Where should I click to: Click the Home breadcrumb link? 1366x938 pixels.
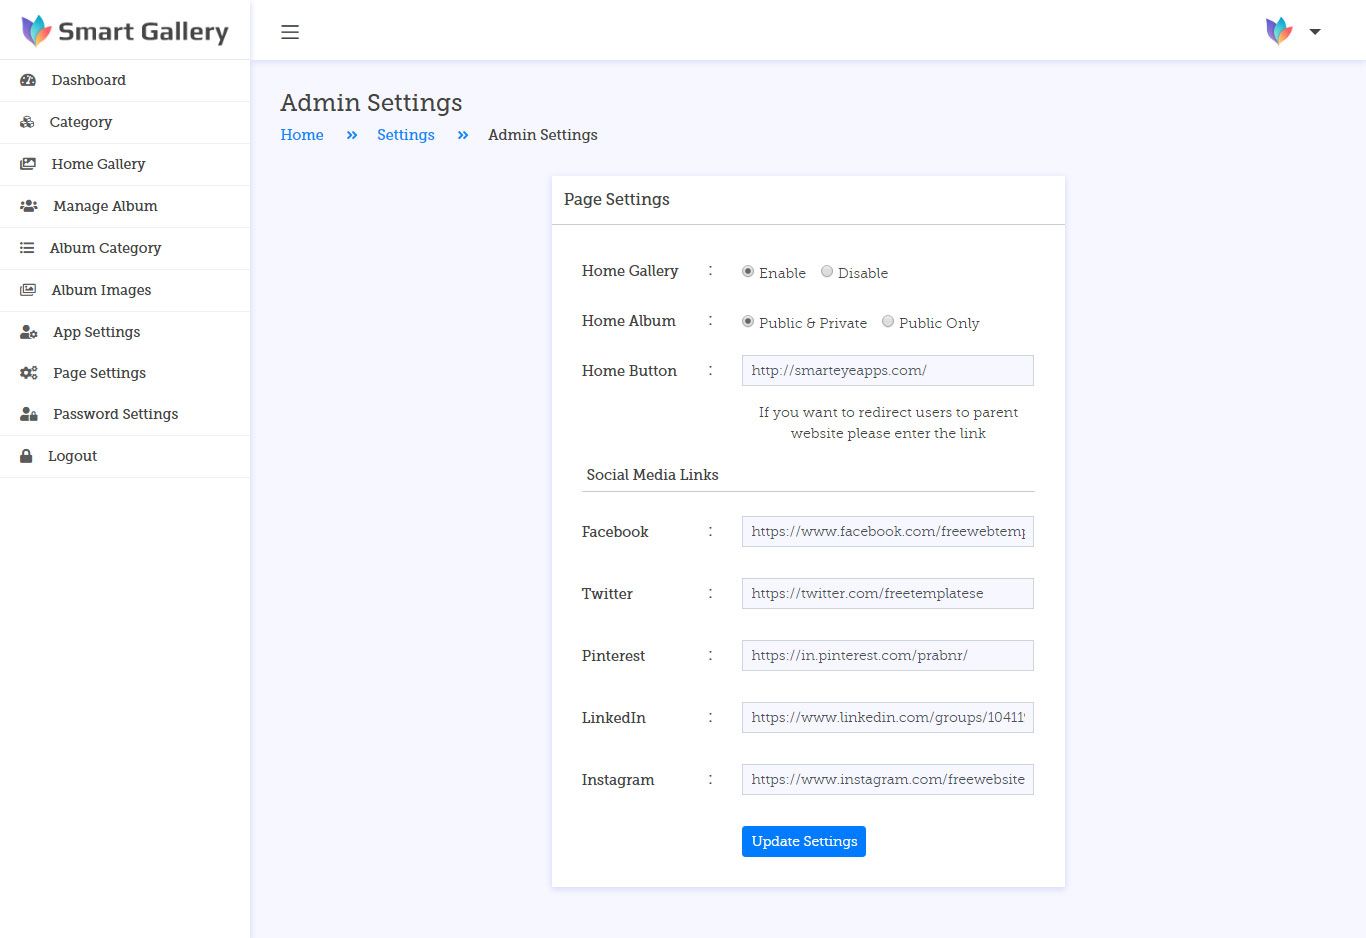coord(302,135)
